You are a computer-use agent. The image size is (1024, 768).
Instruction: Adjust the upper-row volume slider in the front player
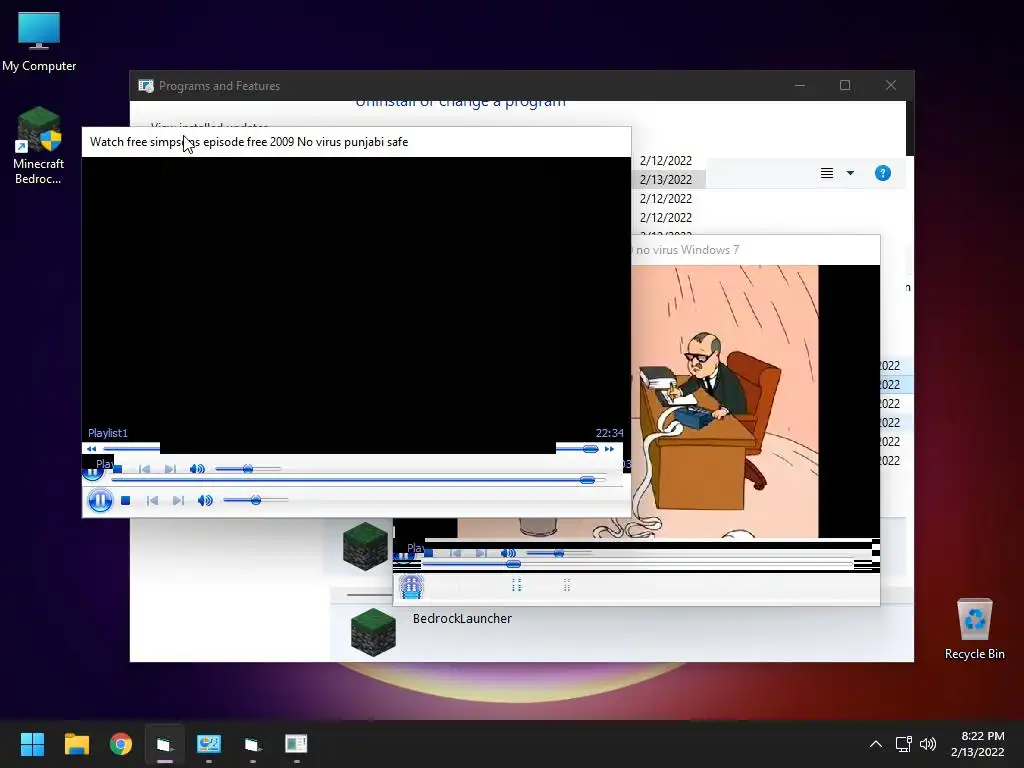pos(248,469)
